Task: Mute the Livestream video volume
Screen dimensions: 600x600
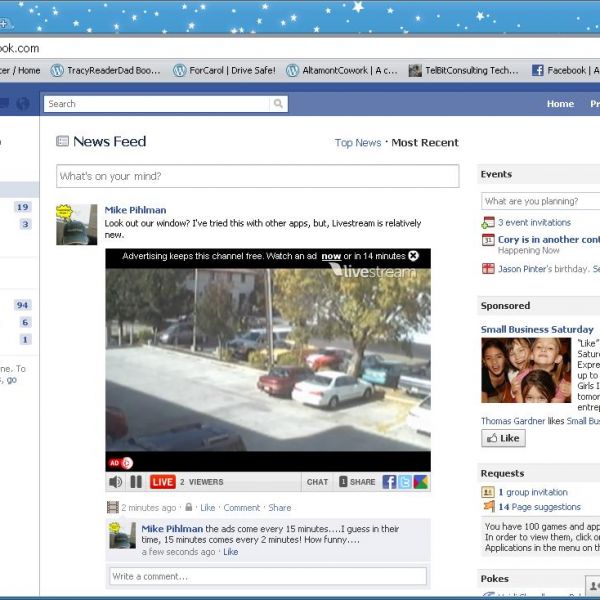Action: (117, 482)
